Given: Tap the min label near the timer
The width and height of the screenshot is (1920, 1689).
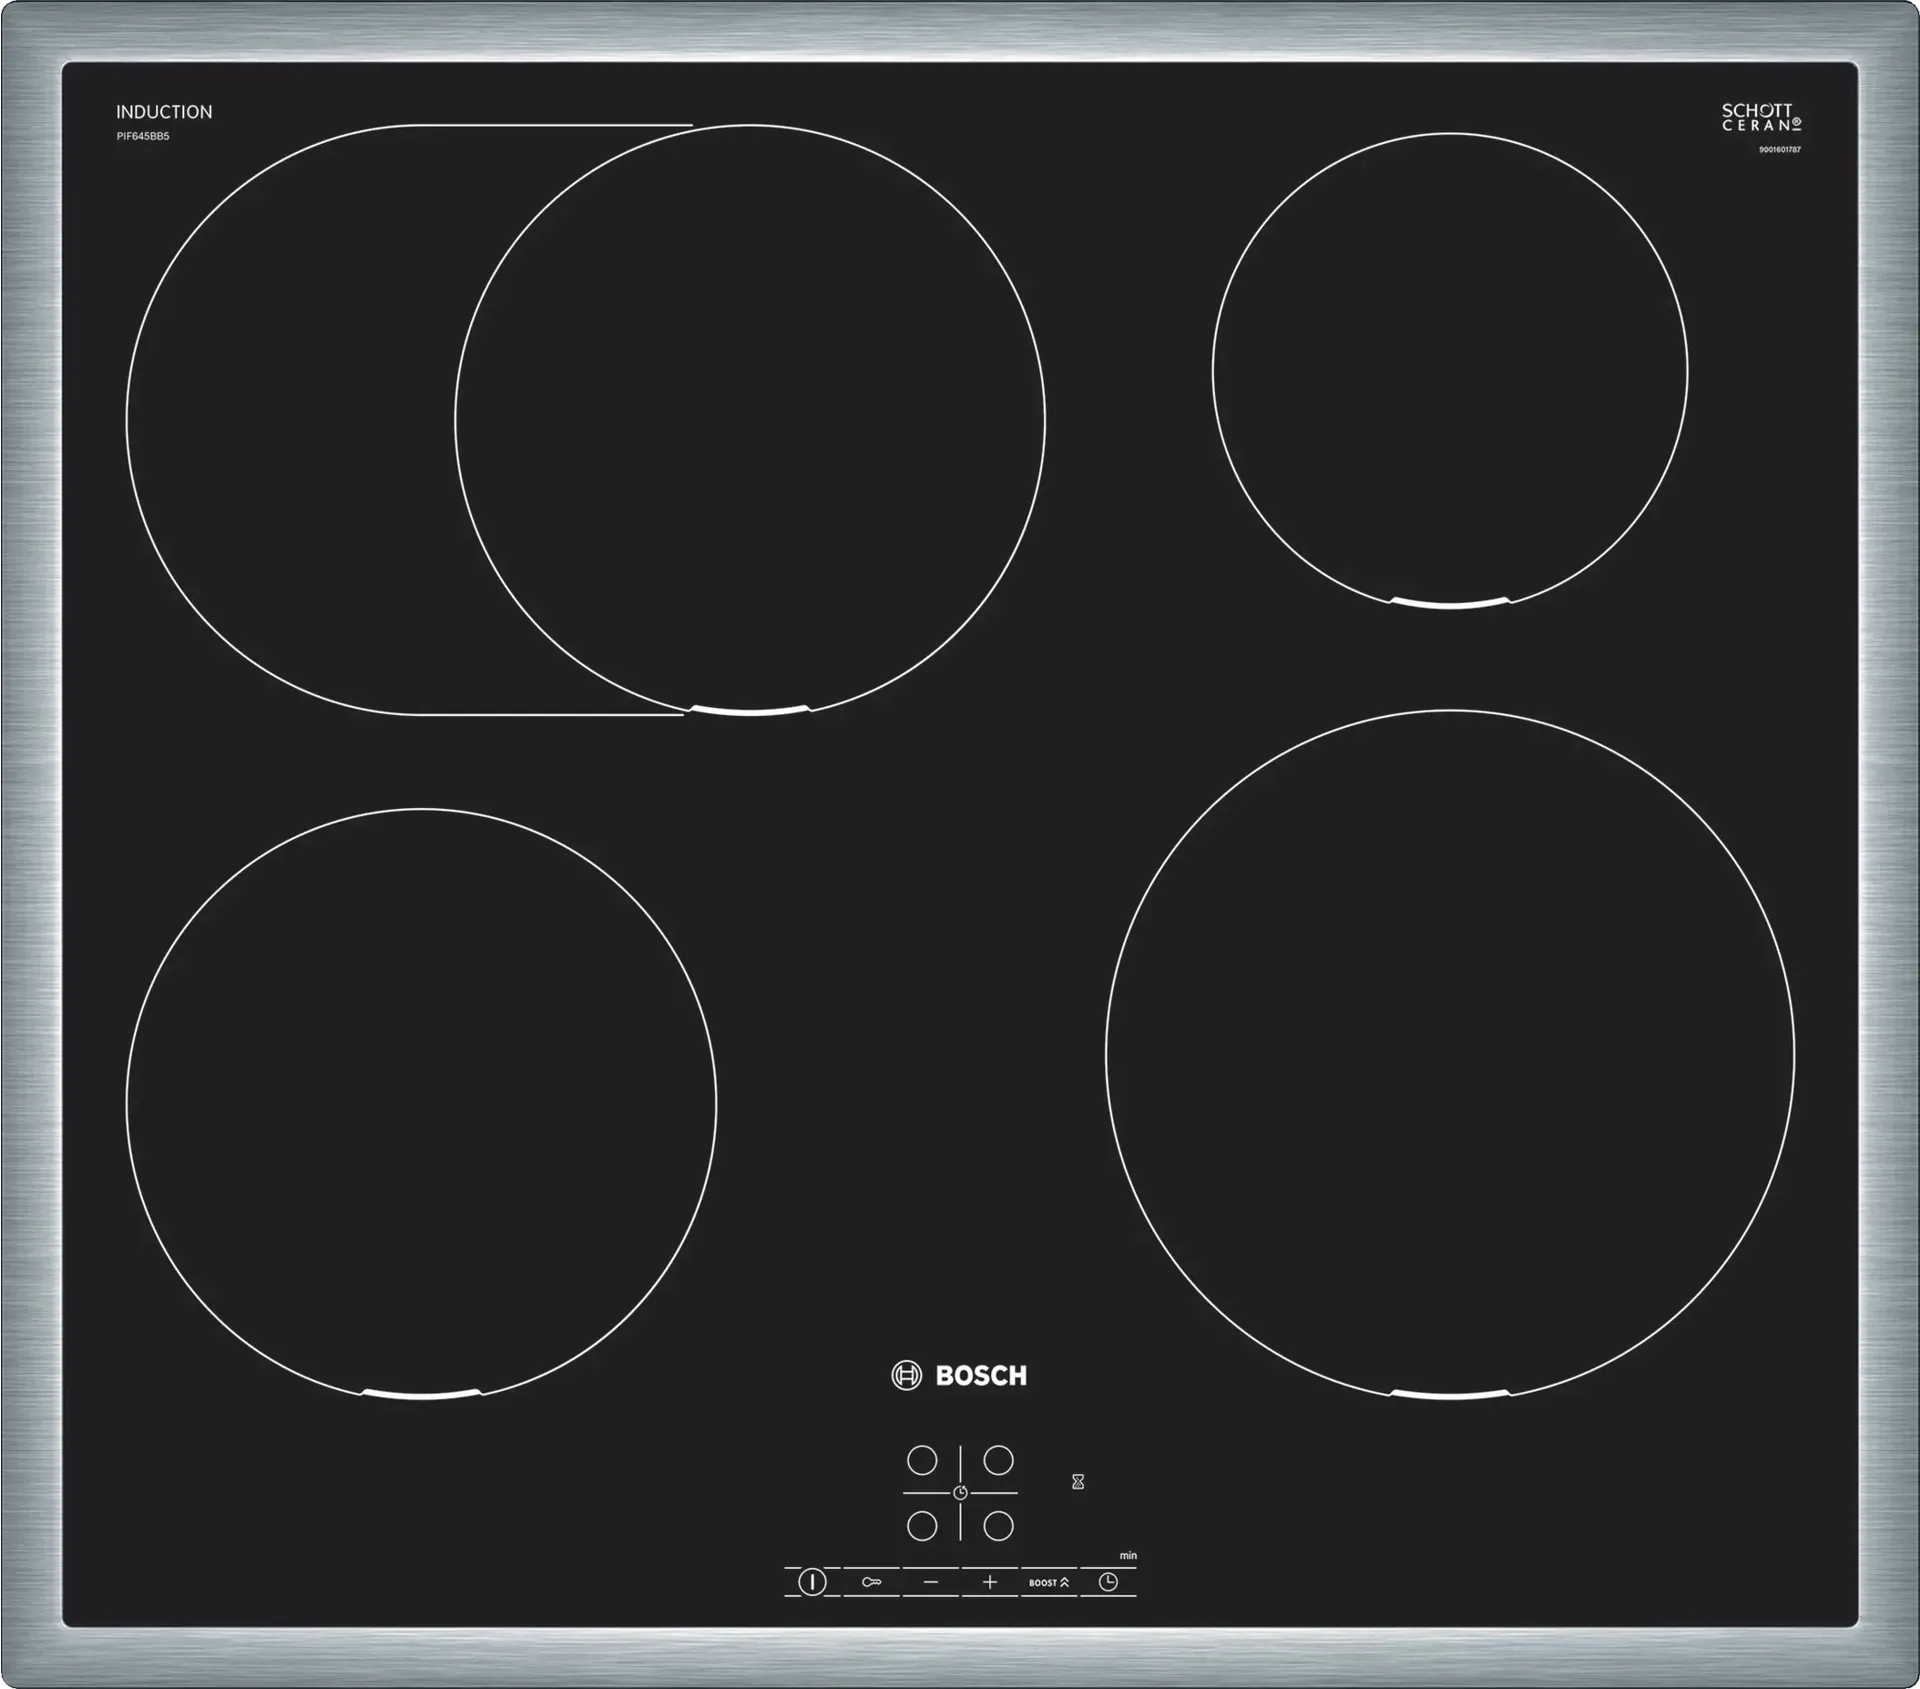Looking at the screenshot, I should point(1129,1555).
